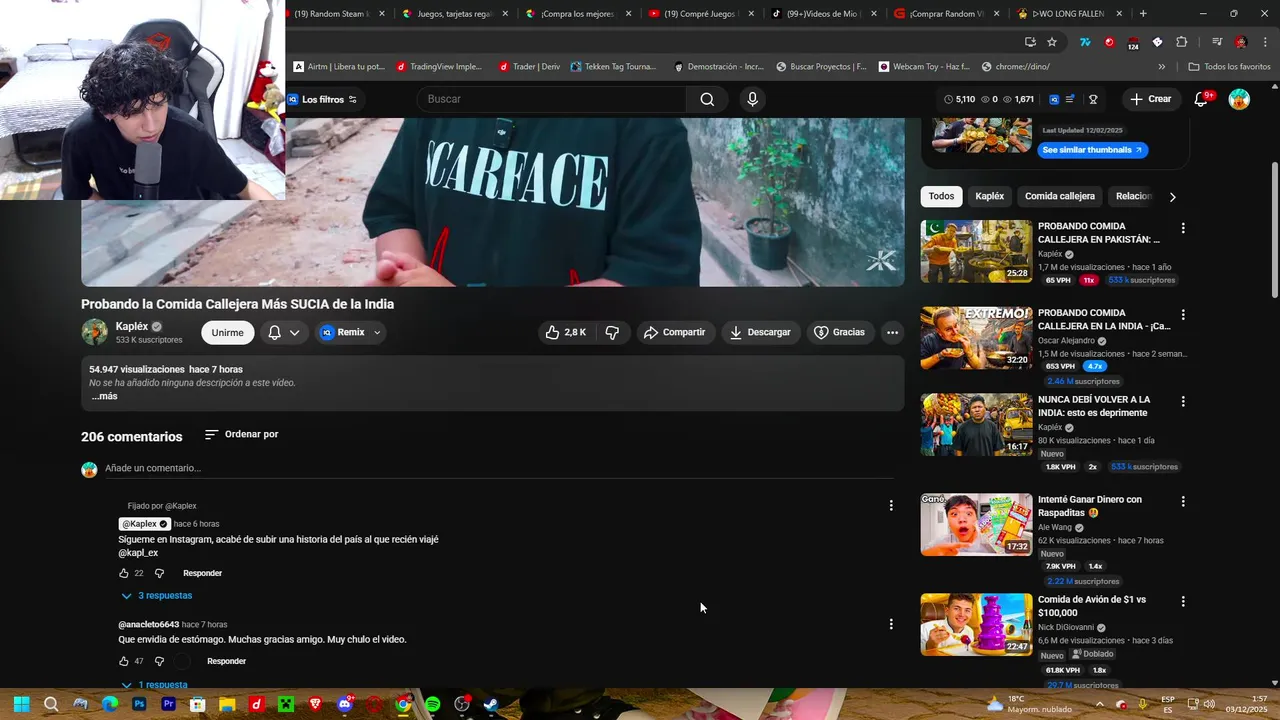Open Spotify from the taskbar
This screenshot has width=1280, height=720.
[432, 704]
